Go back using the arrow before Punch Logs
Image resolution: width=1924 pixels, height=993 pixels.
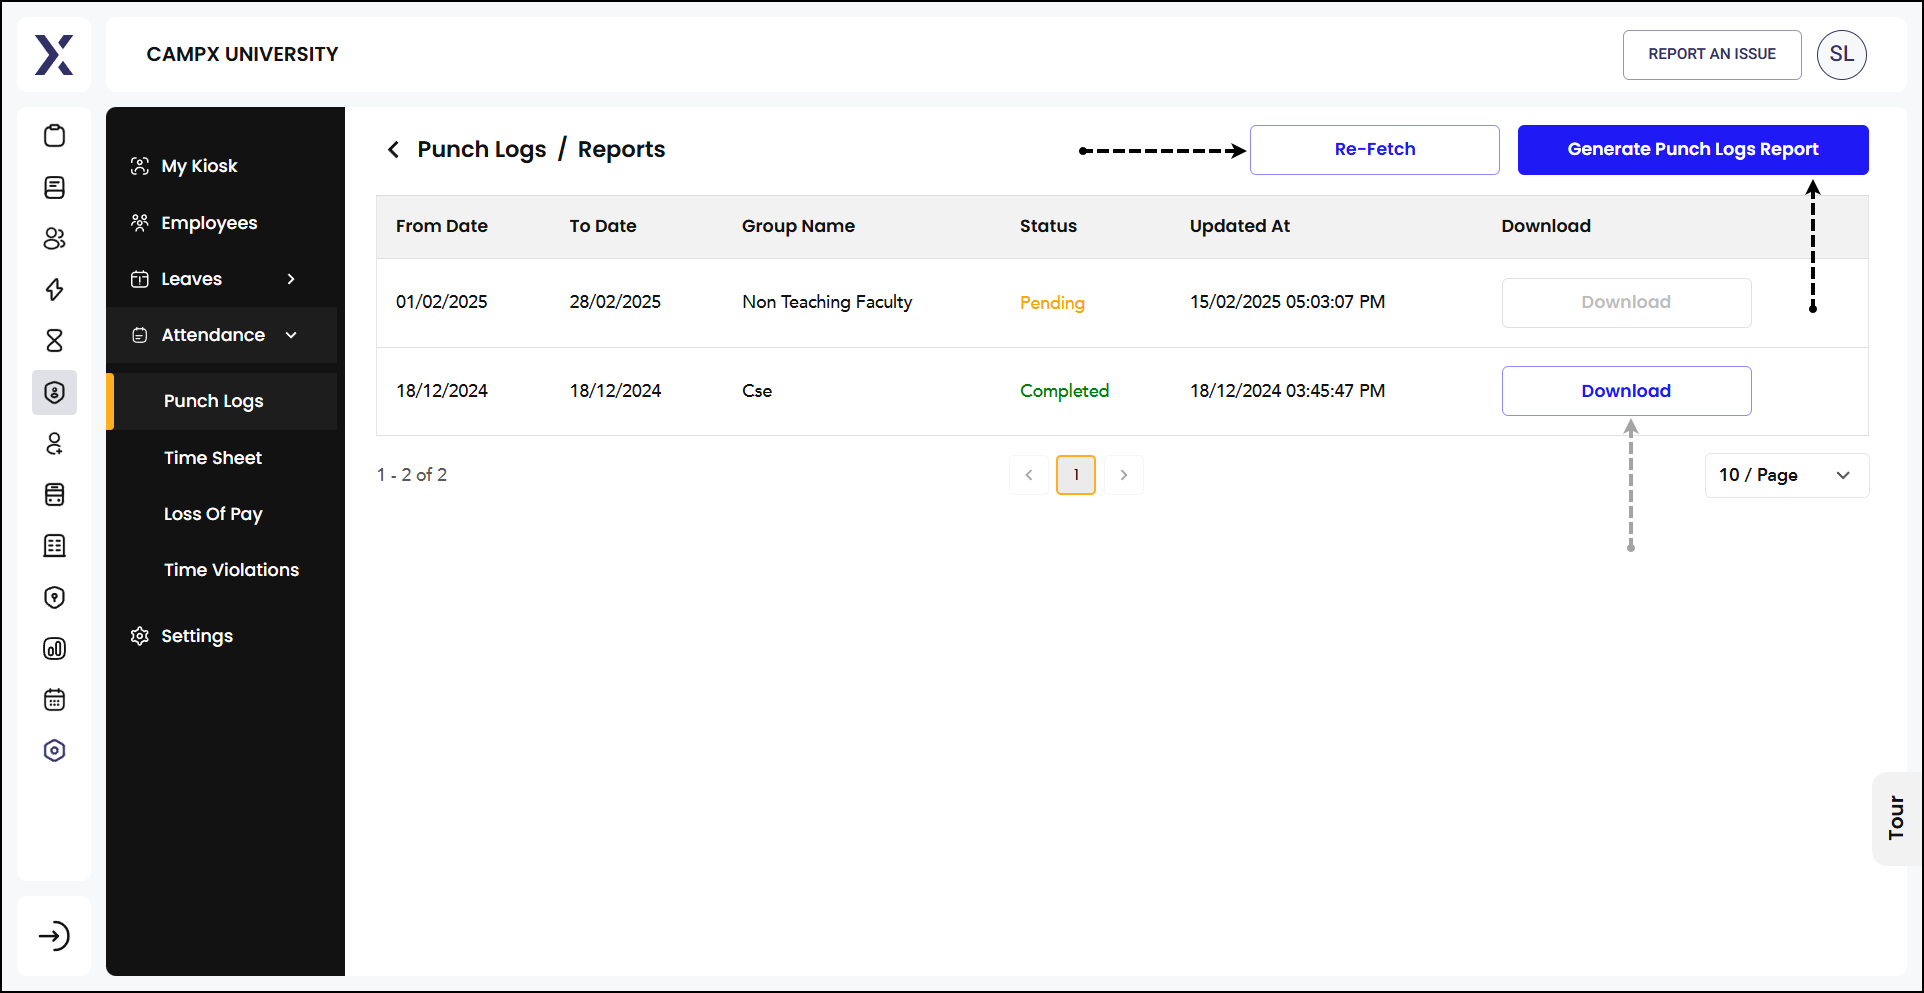point(393,149)
